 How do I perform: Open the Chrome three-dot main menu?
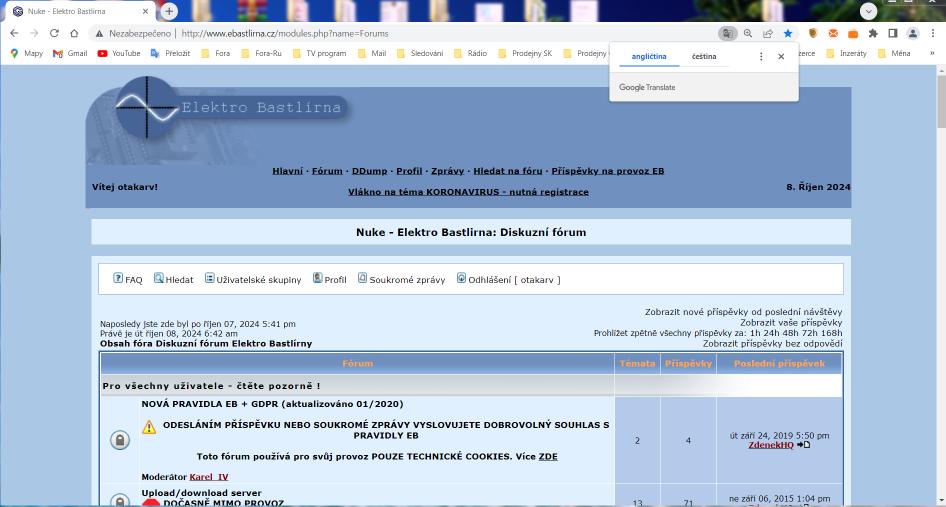(931, 33)
